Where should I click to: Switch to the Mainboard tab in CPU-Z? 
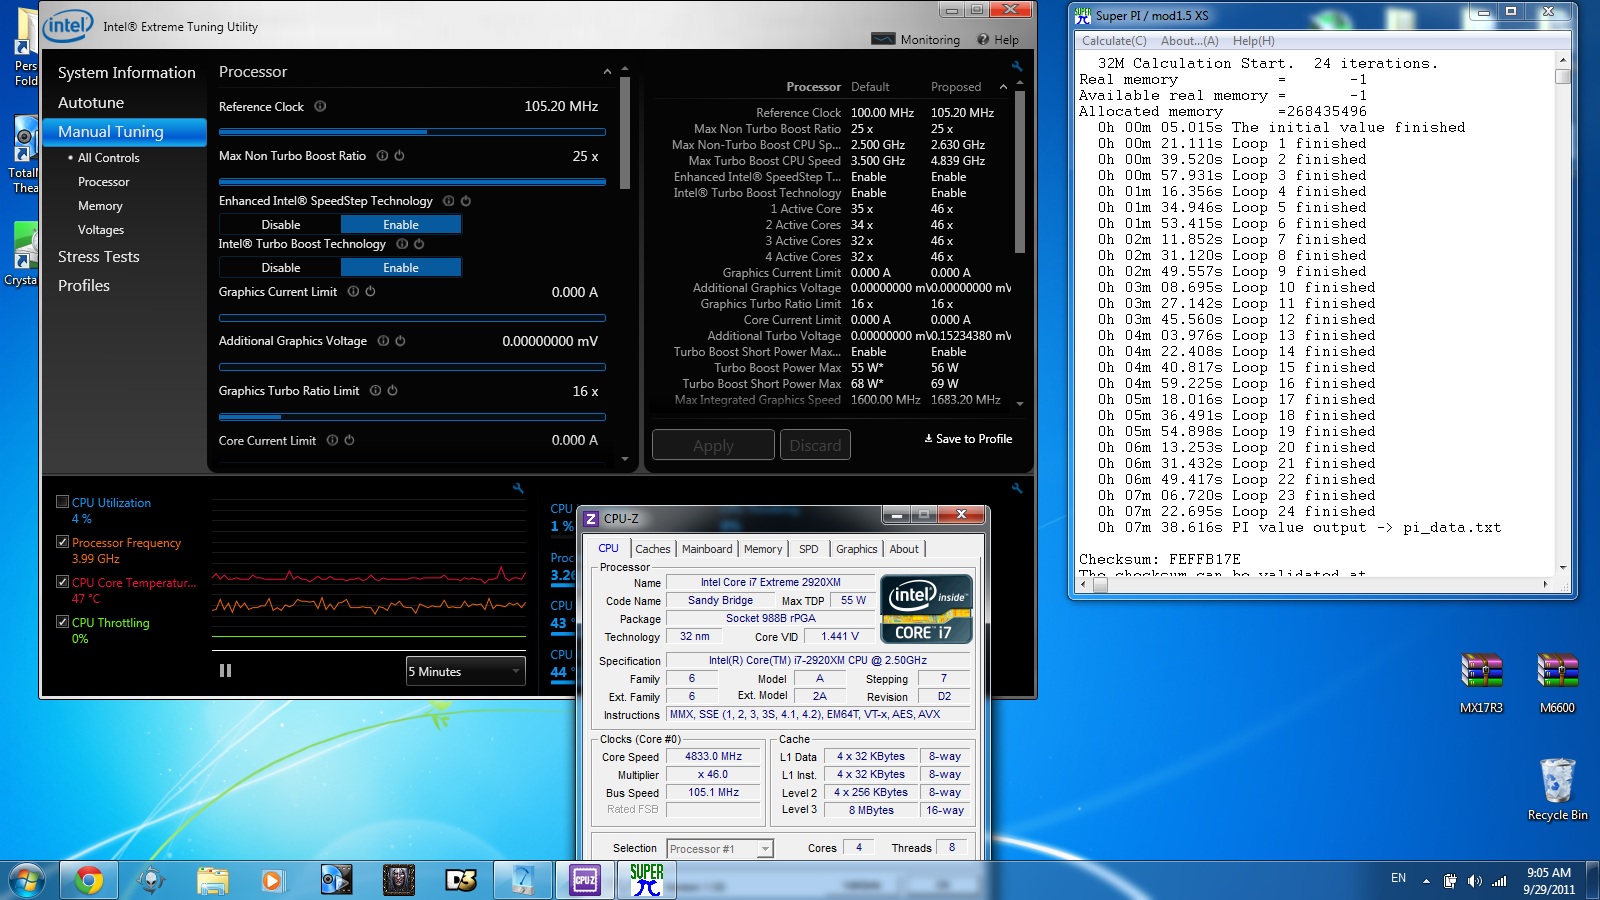point(707,549)
